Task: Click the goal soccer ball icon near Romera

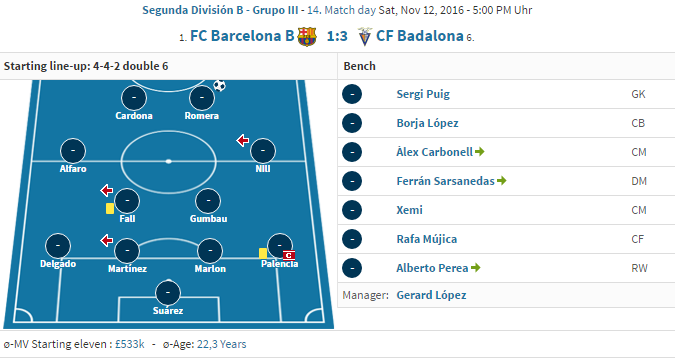Action: (x=220, y=85)
